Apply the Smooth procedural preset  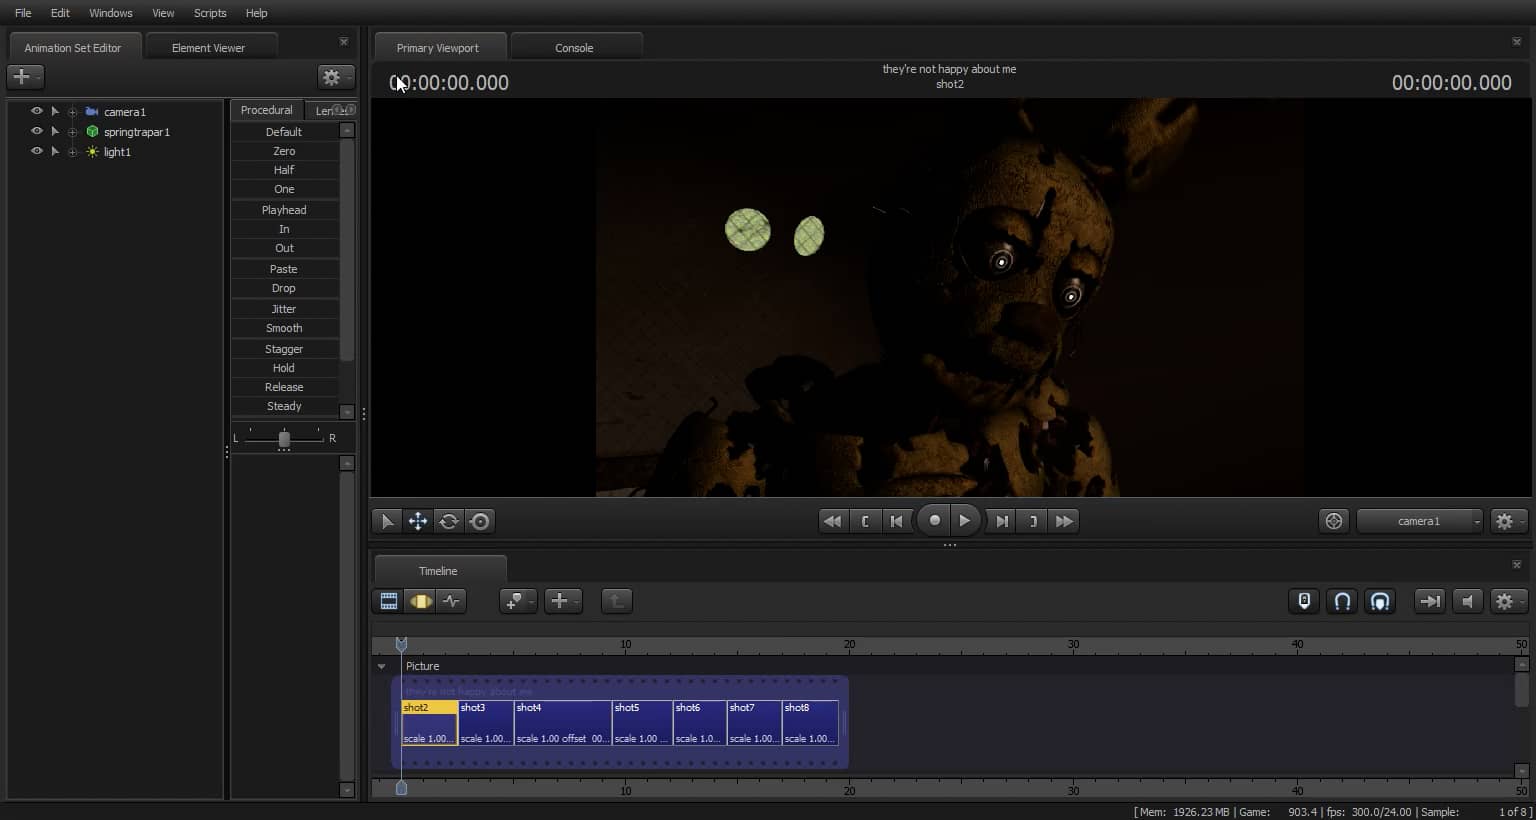[284, 328]
